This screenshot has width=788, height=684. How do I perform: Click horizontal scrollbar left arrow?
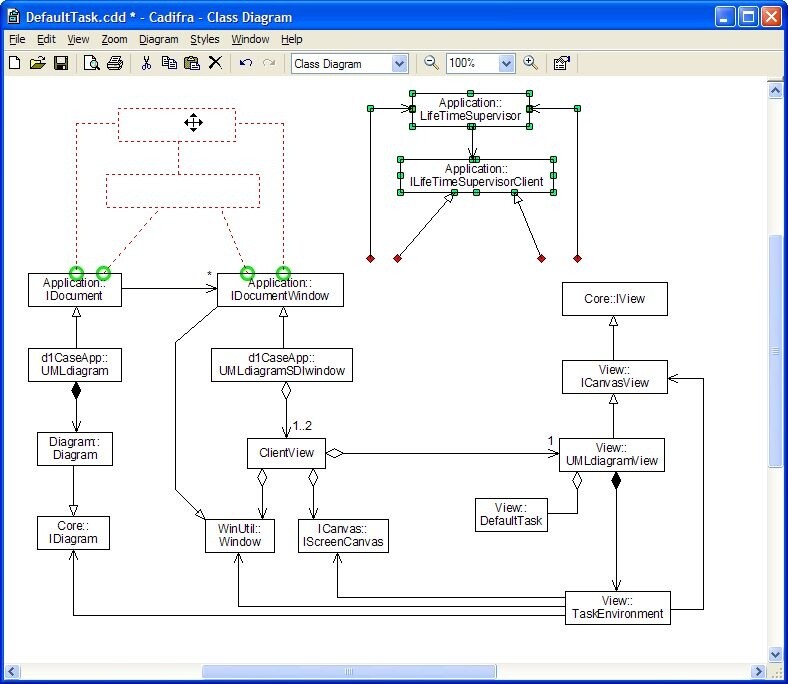[x=13, y=671]
